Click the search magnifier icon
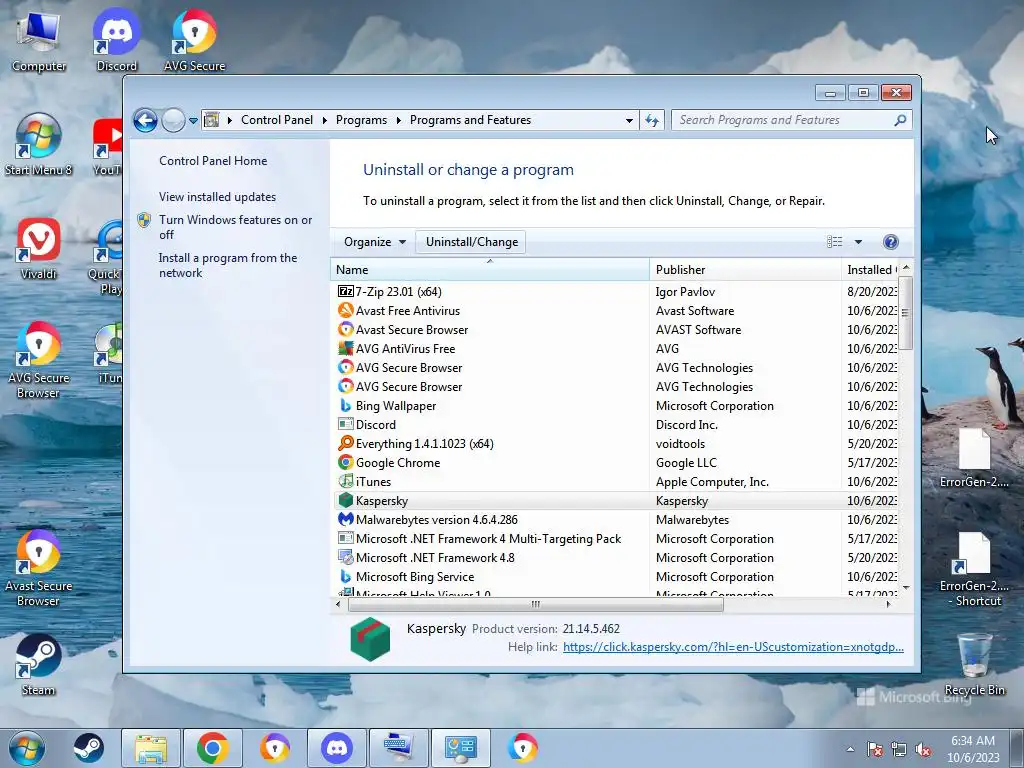Image resolution: width=1024 pixels, height=768 pixels. (x=900, y=120)
